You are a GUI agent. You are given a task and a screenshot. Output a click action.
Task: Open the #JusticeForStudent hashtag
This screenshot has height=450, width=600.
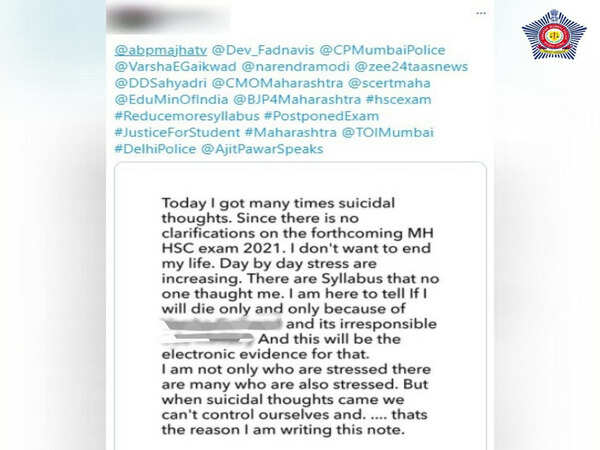(x=177, y=132)
